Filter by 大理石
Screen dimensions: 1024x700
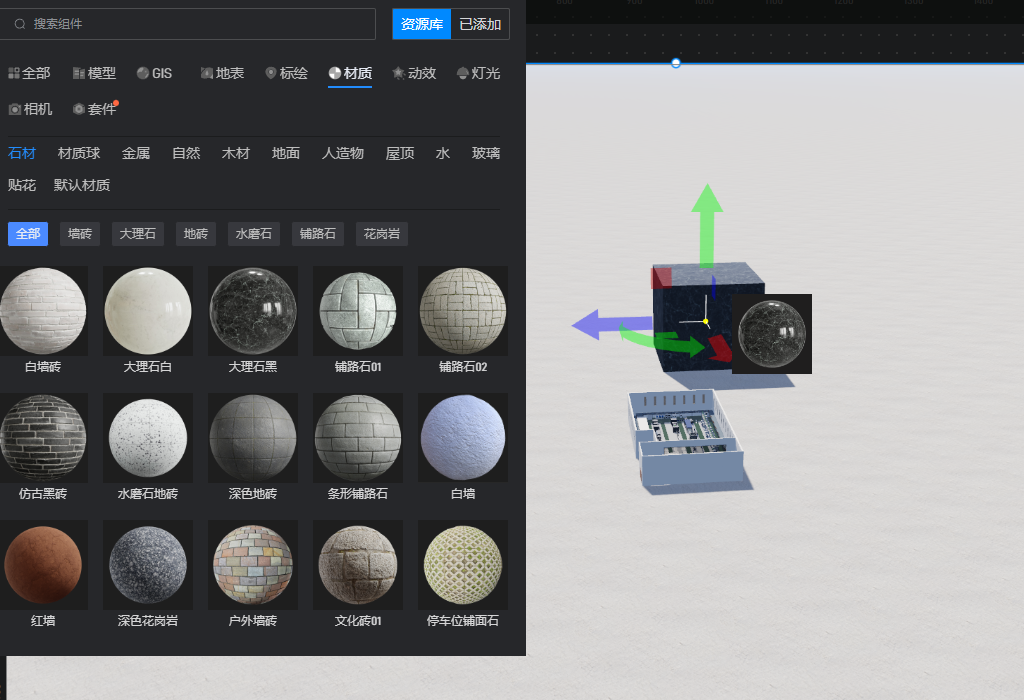138,234
